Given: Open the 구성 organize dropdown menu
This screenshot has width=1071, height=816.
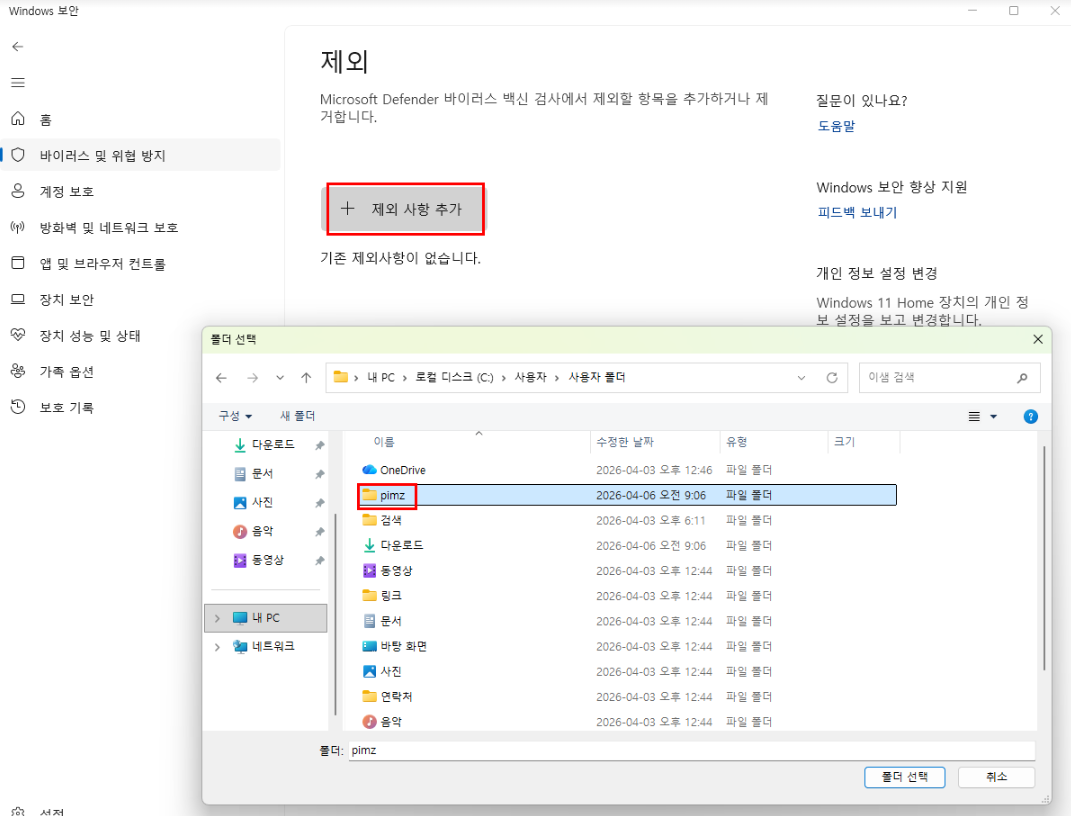Looking at the screenshot, I should pyautogui.click(x=235, y=416).
